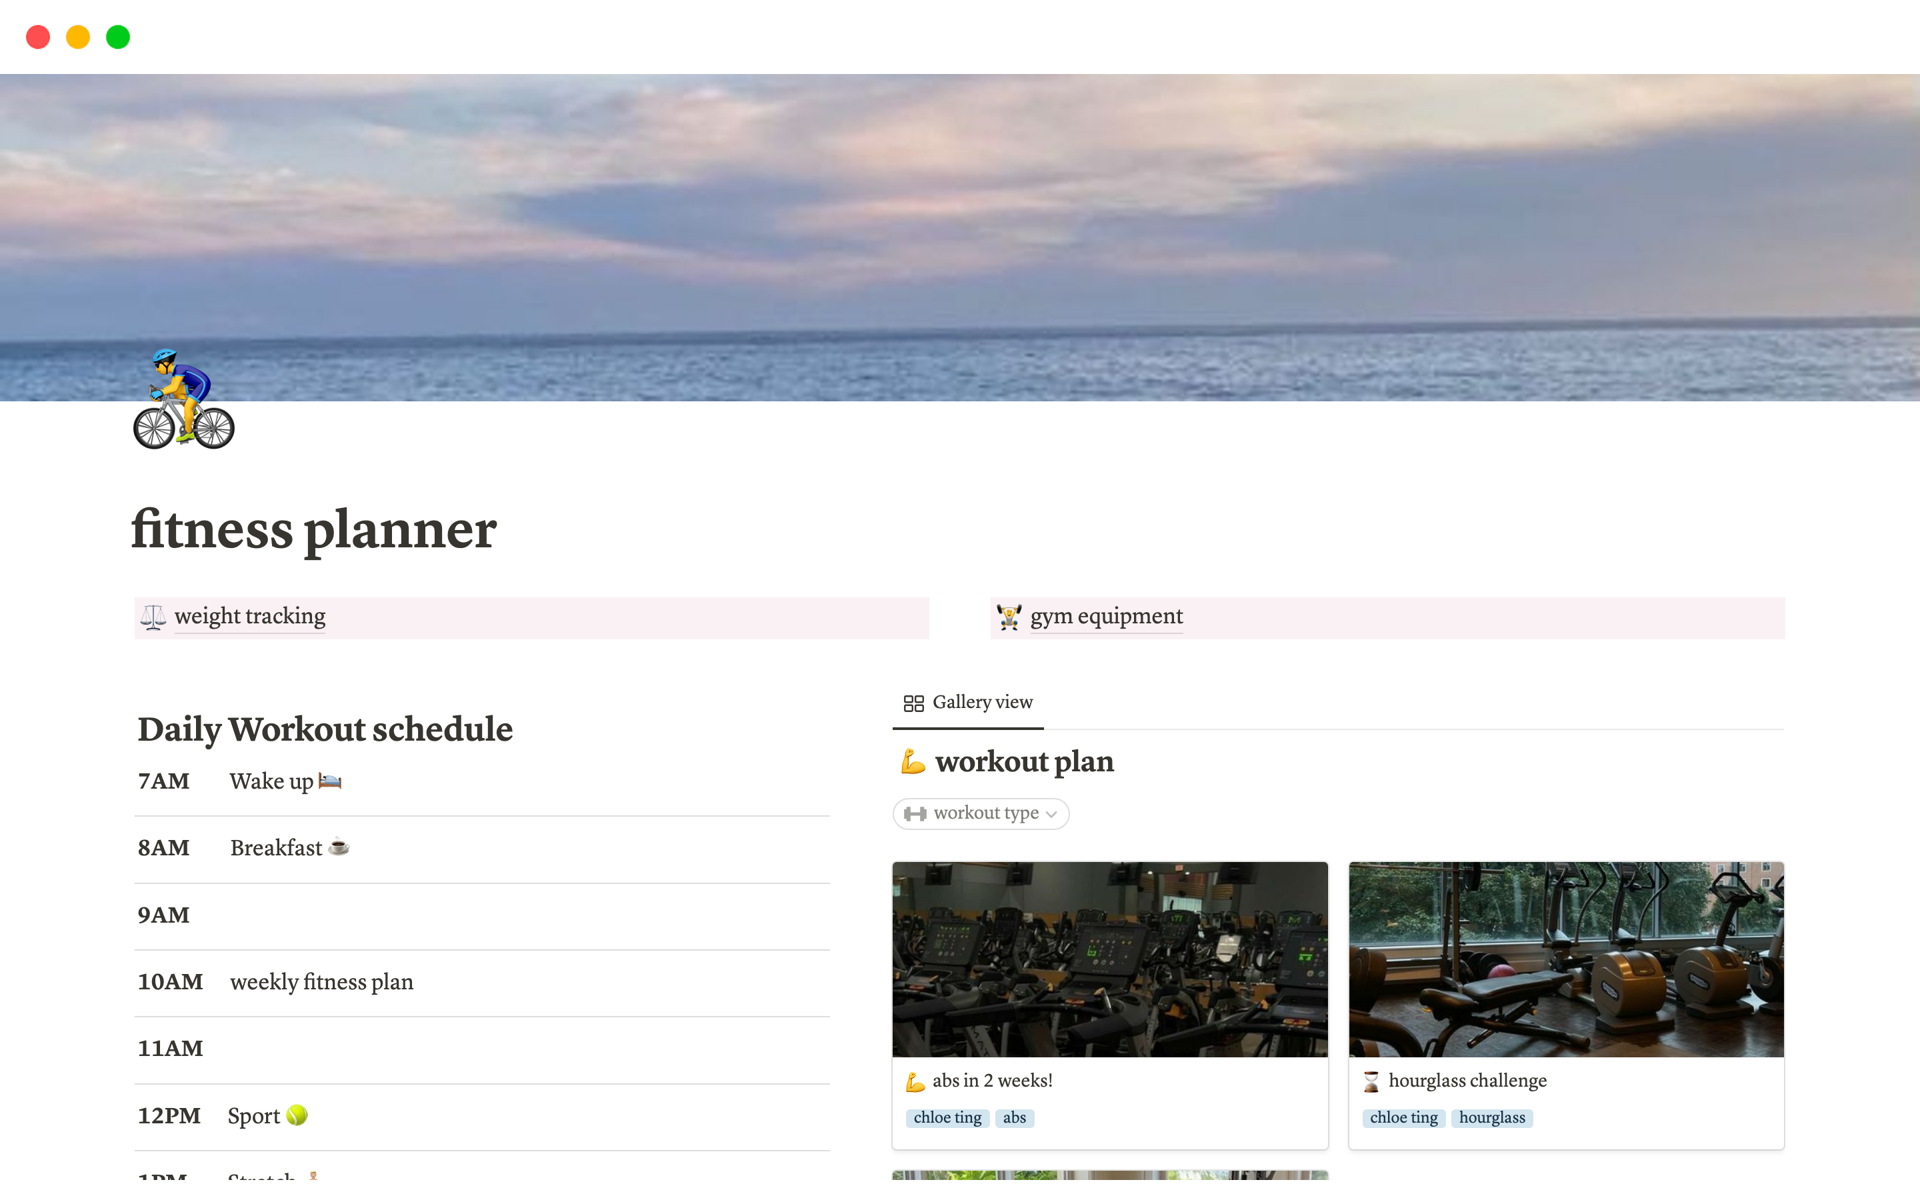Click the ocean sunset cover image
Viewport: 1920px width, 1200px height.
(960, 237)
